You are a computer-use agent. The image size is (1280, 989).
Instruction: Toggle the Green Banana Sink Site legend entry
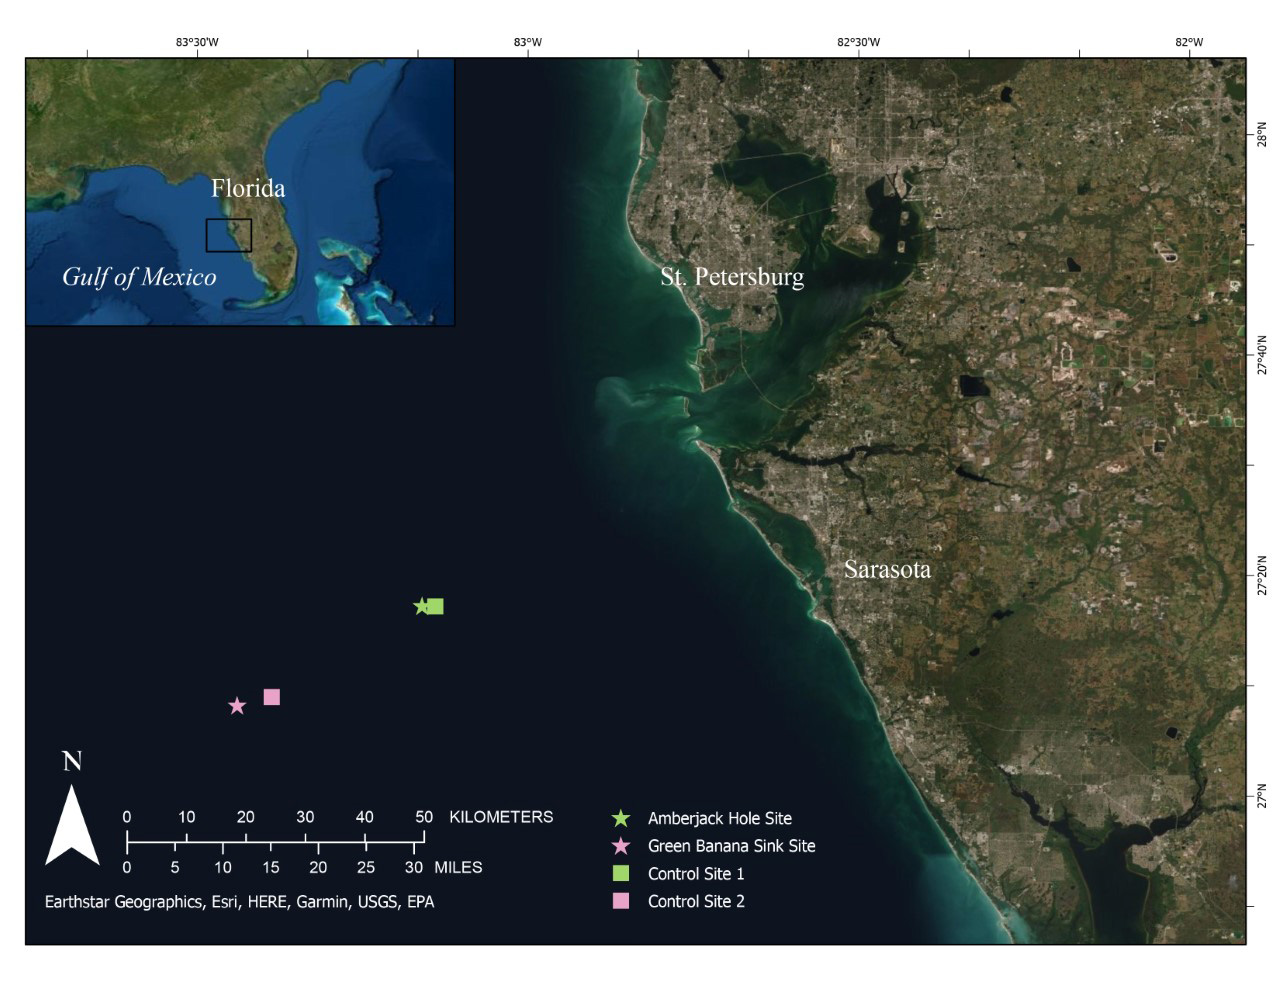click(x=732, y=846)
